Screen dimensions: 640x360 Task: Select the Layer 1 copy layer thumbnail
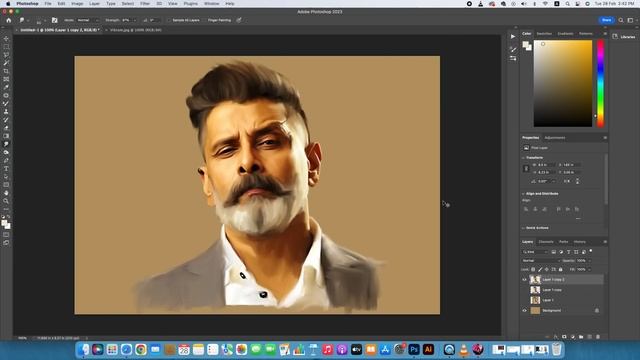[x=535, y=290]
